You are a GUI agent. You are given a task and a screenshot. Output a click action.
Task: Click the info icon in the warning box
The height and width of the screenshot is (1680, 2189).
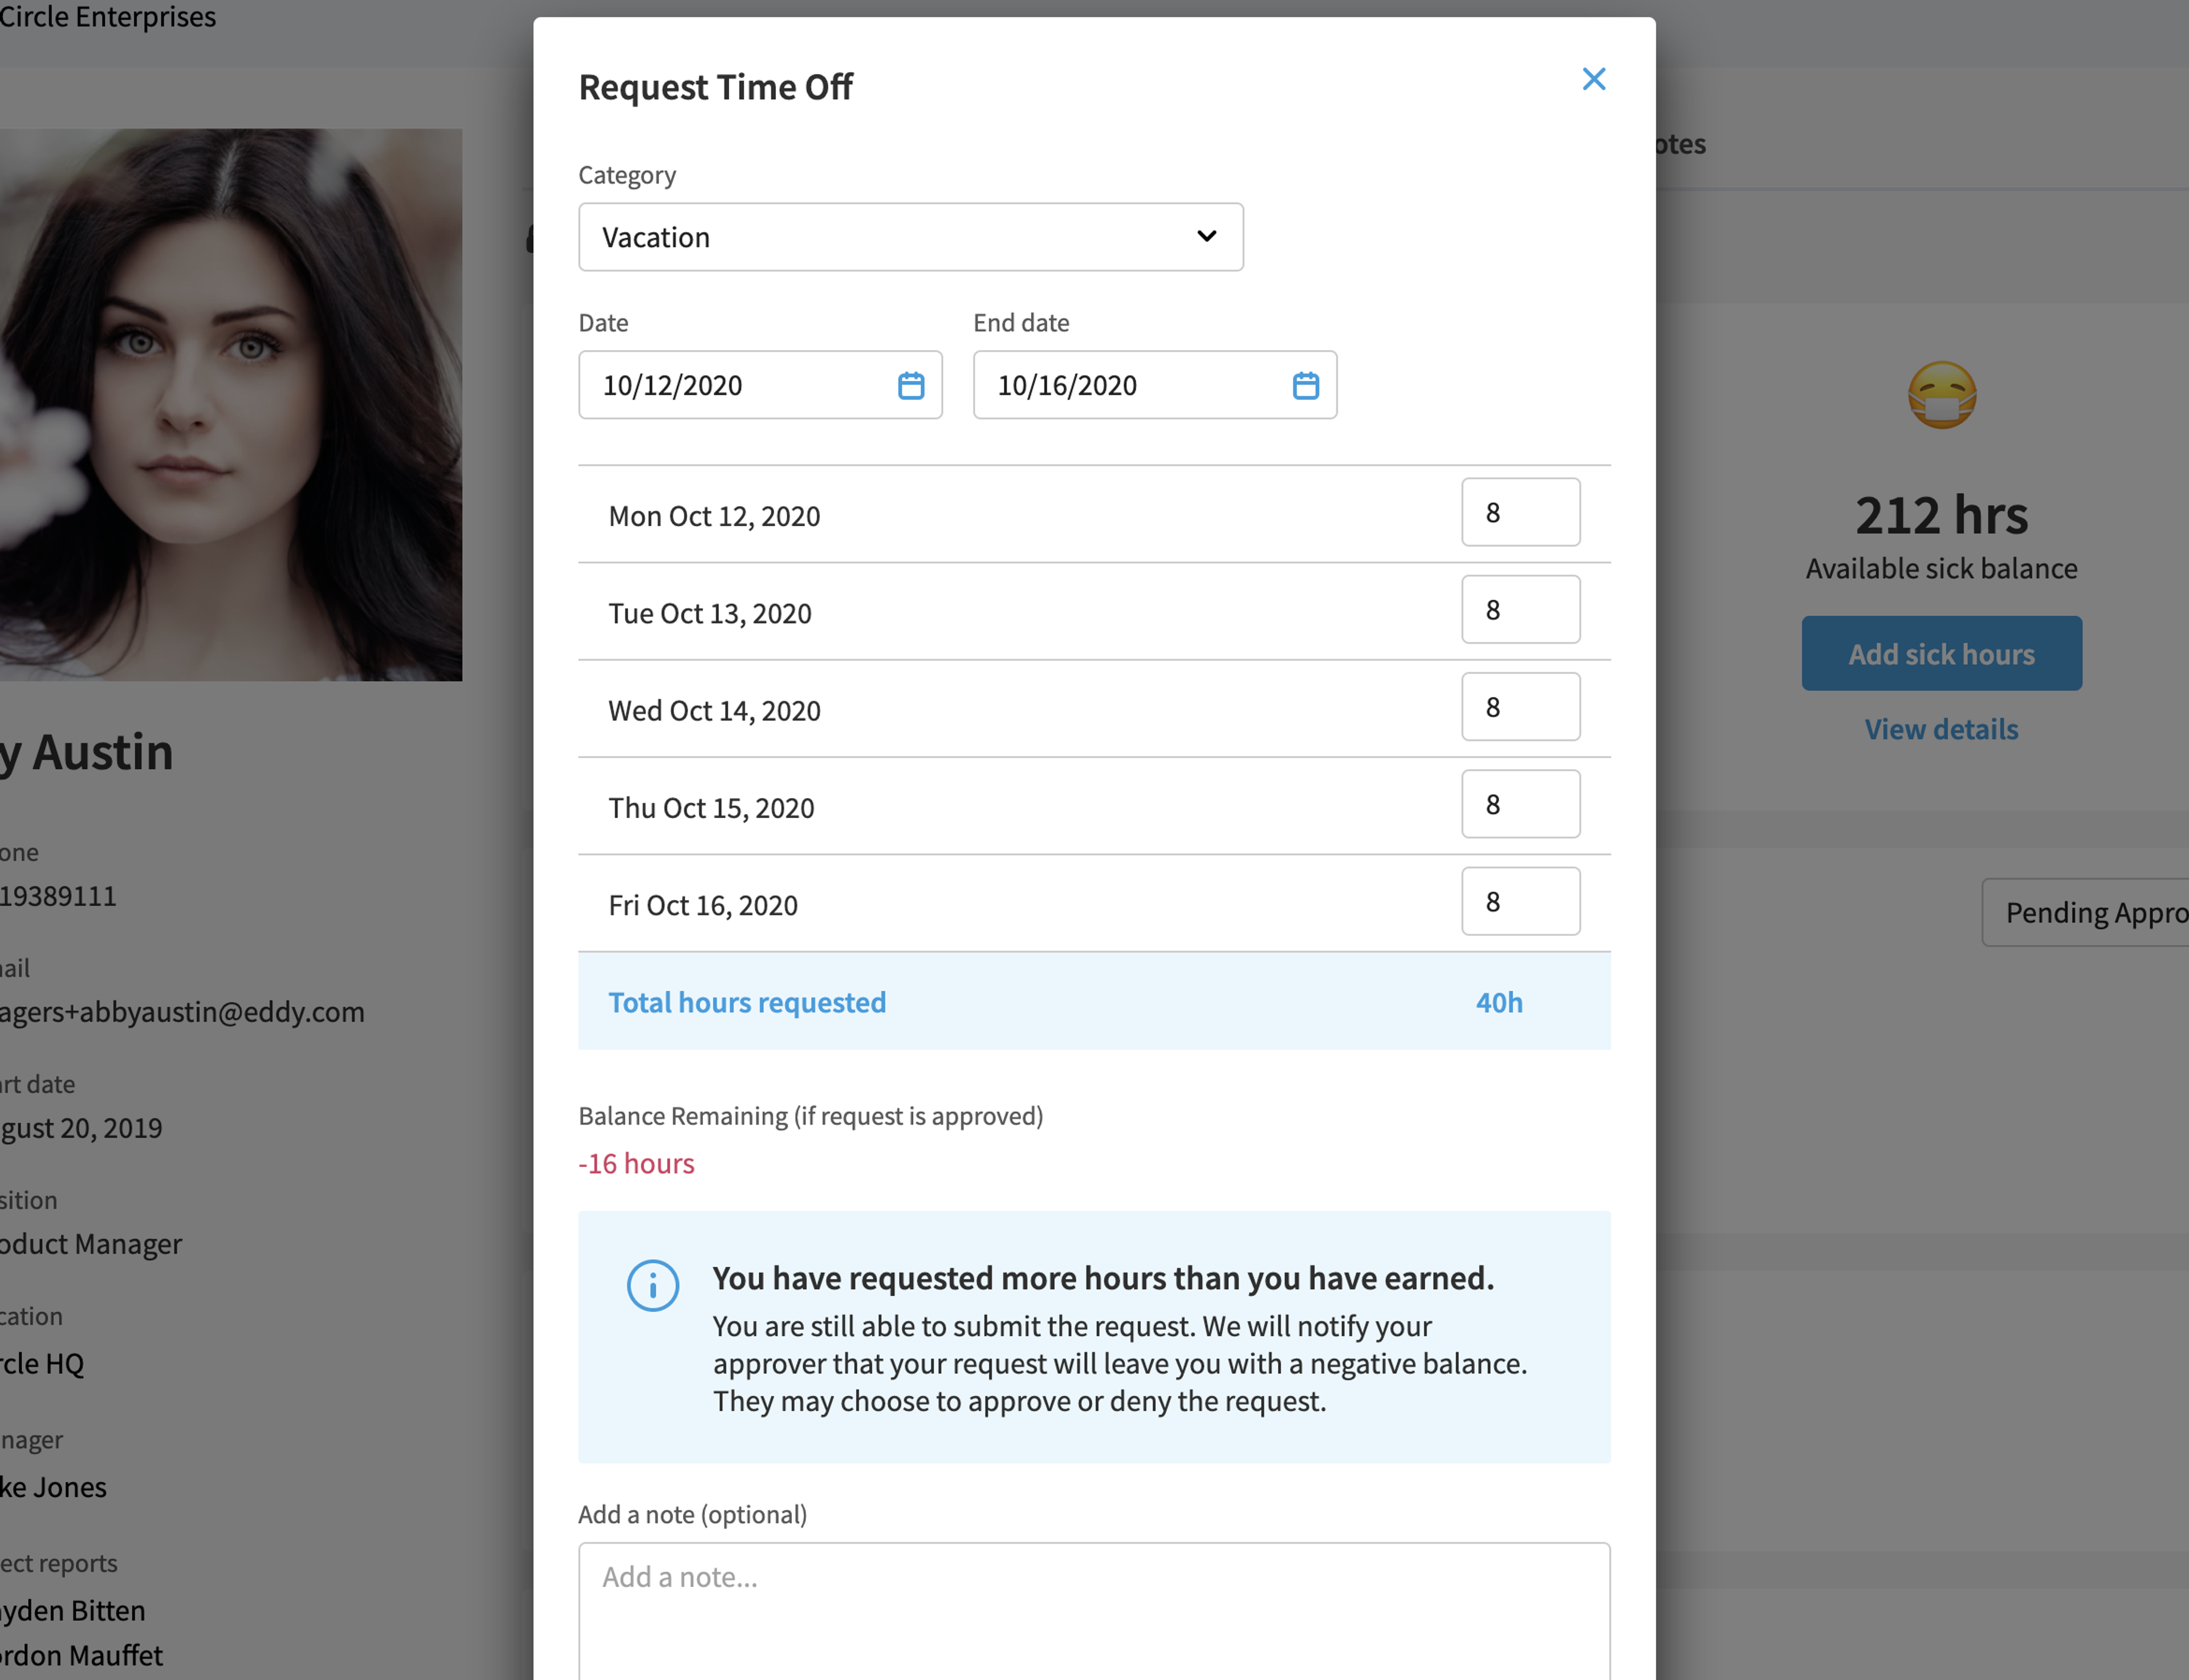[x=653, y=1285]
